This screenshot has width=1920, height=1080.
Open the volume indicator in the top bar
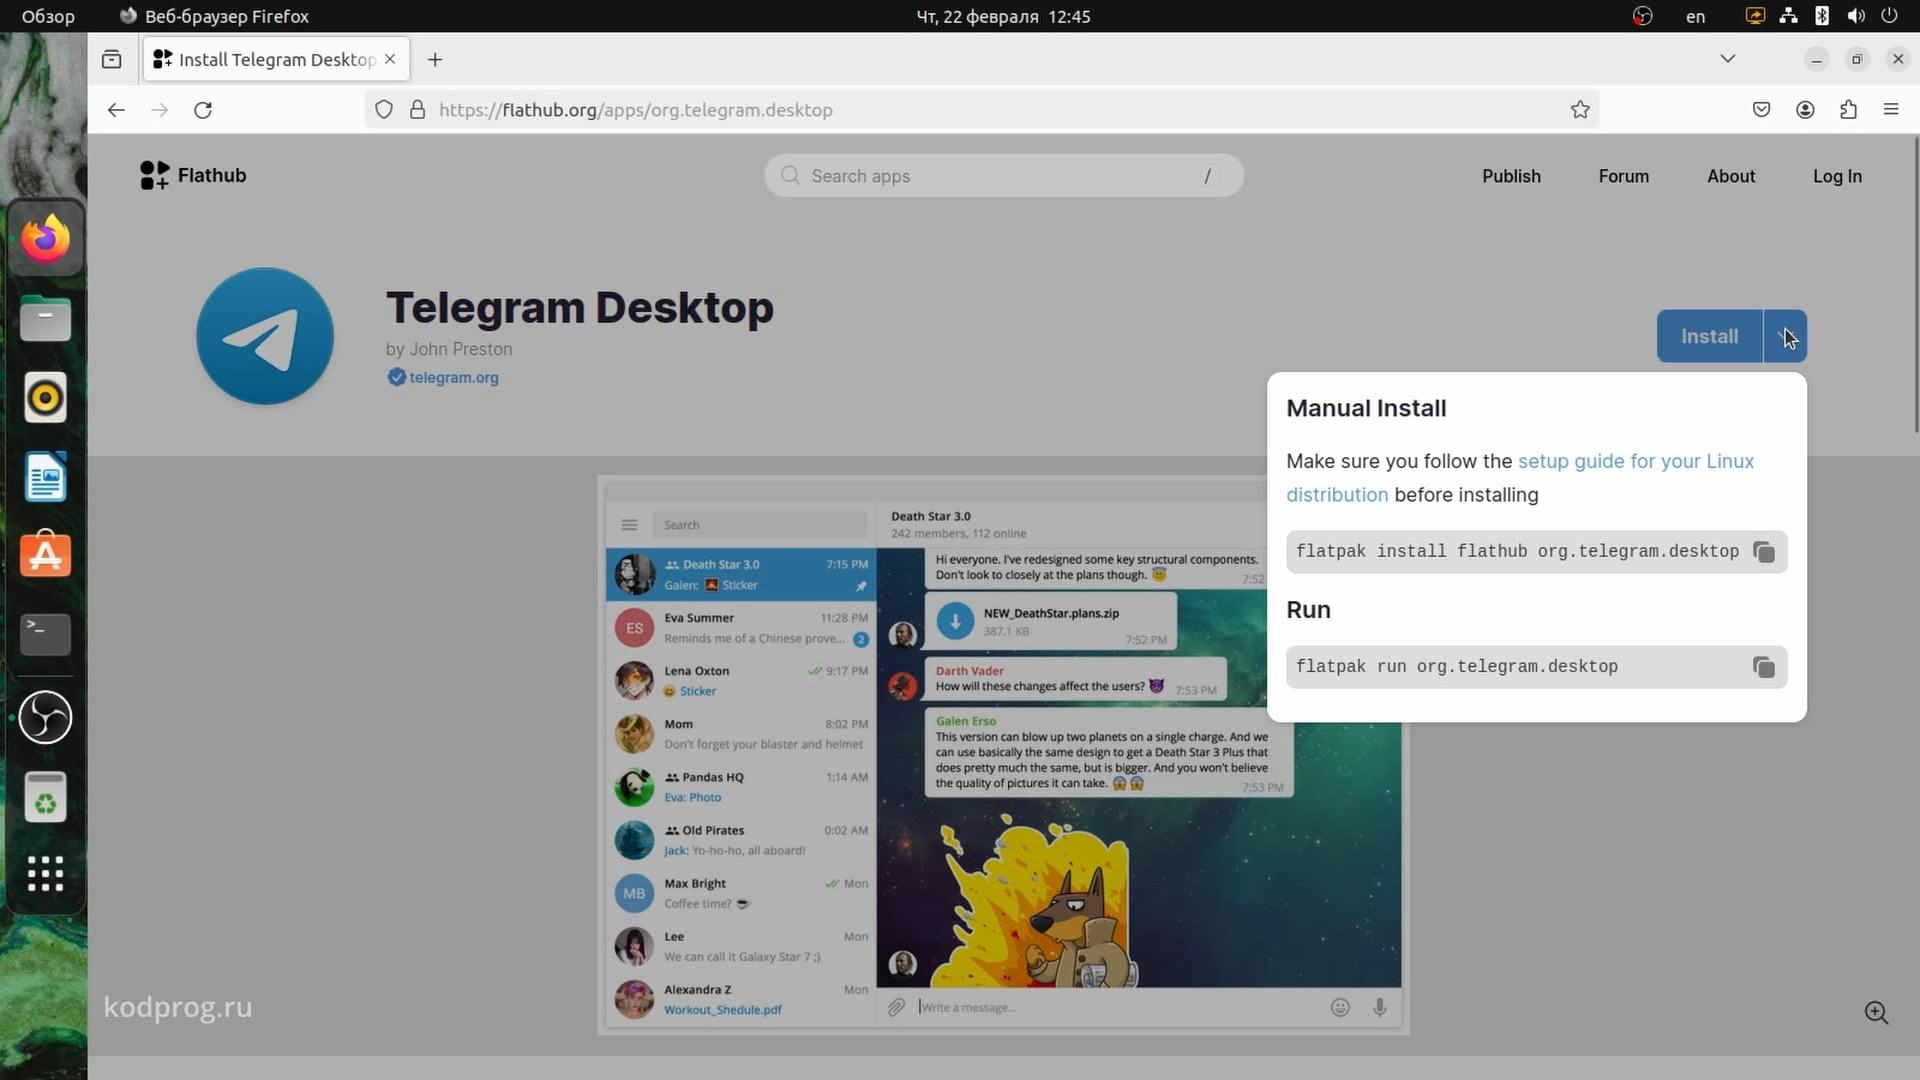coord(1856,16)
